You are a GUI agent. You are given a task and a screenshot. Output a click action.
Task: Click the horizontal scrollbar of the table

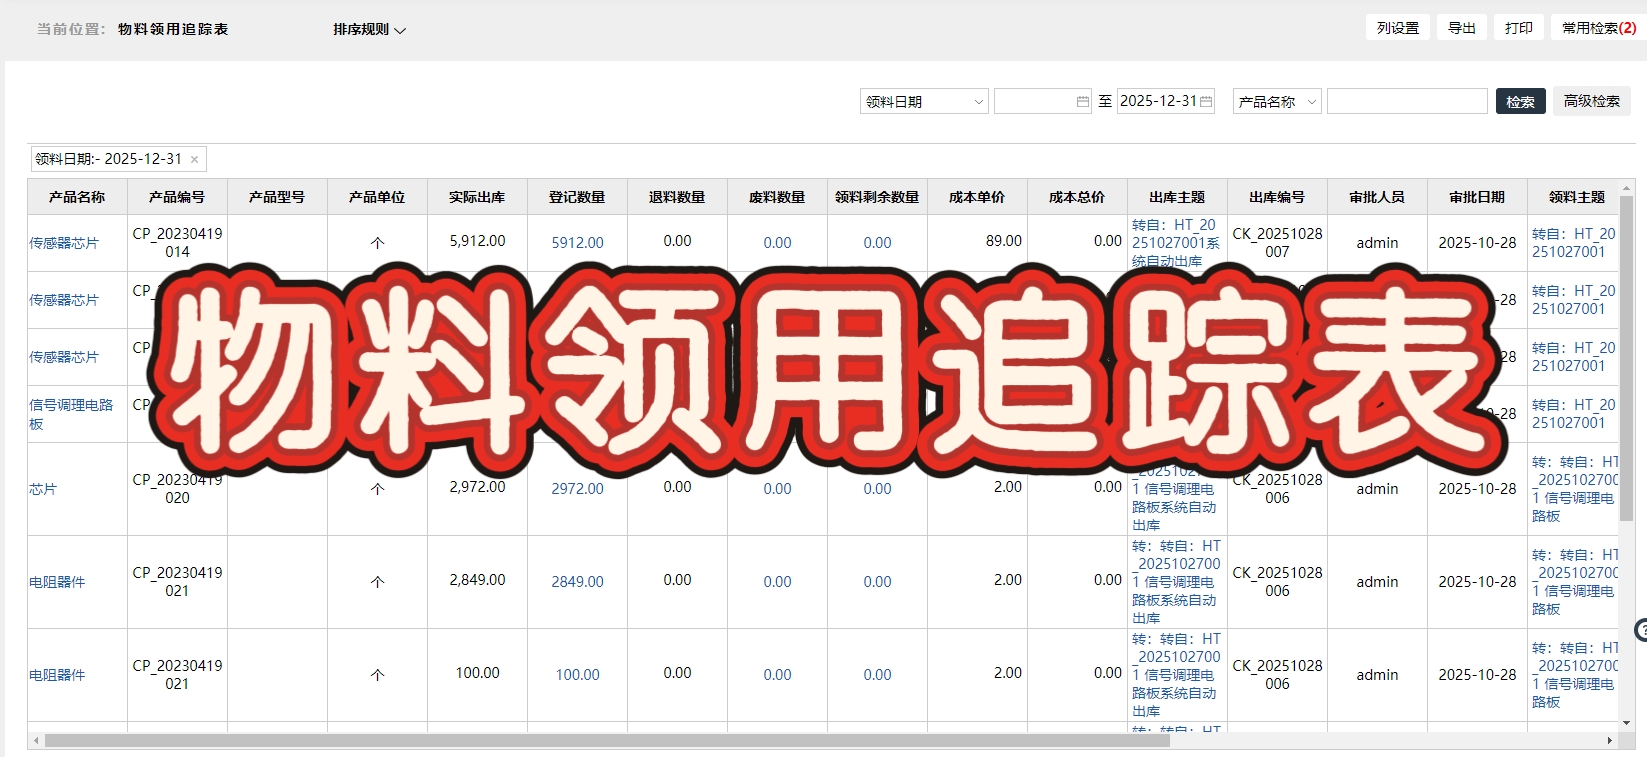[x=607, y=741]
